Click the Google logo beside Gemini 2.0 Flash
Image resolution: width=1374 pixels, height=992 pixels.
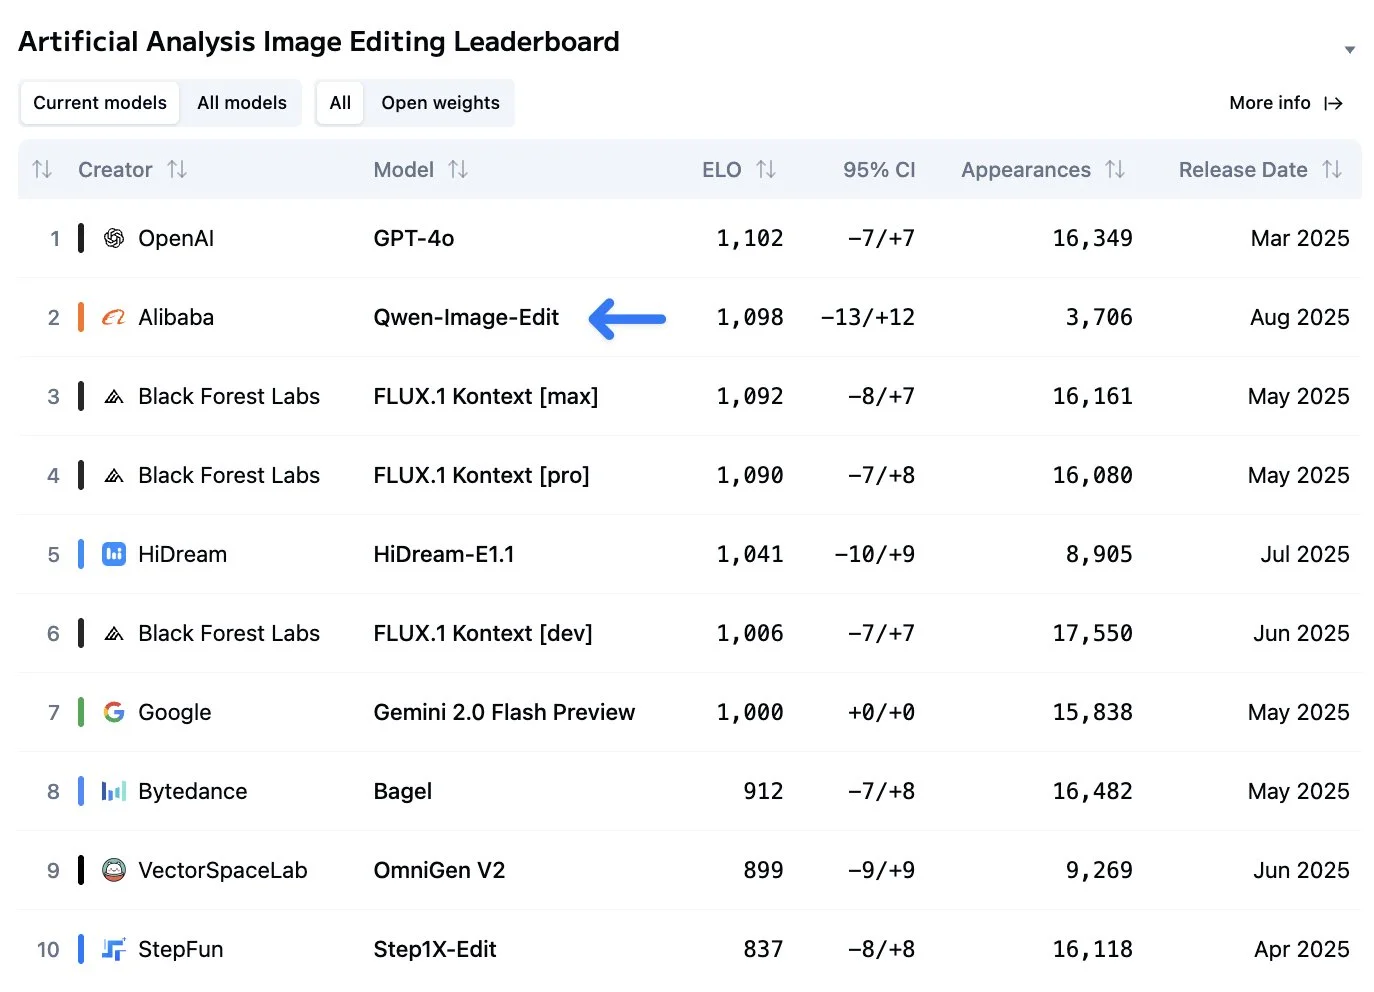pyautogui.click(x=113, y=712)
